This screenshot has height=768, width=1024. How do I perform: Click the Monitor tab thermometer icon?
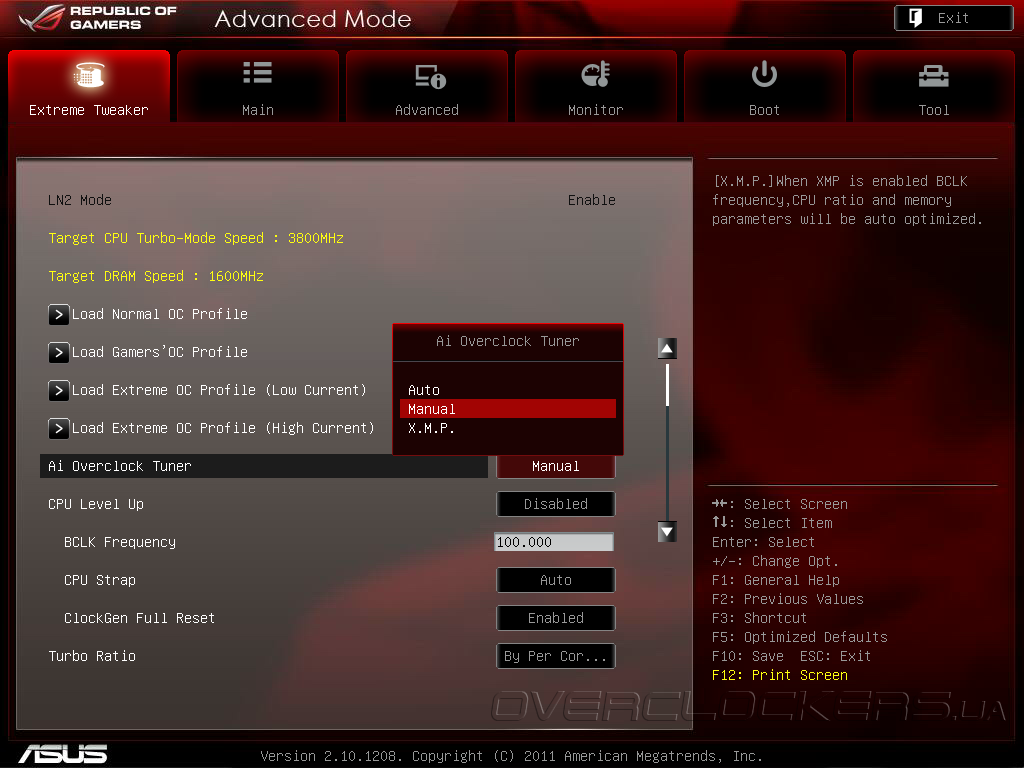pos(596,74)
